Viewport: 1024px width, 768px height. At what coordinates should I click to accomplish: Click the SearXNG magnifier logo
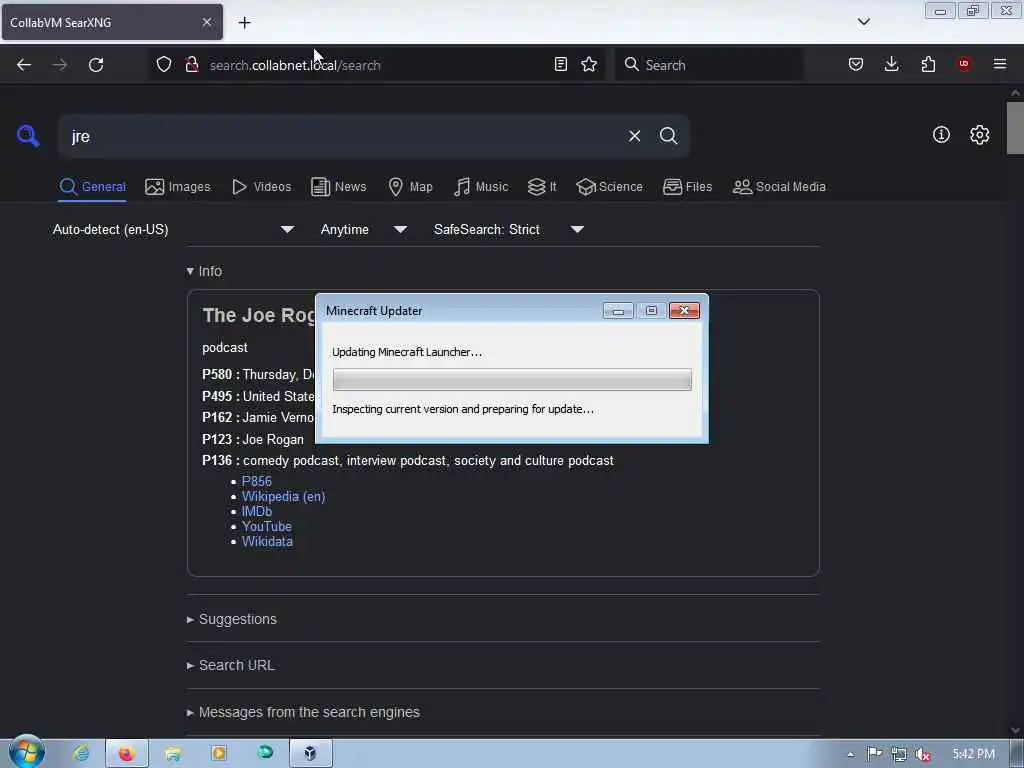point(28,135)
